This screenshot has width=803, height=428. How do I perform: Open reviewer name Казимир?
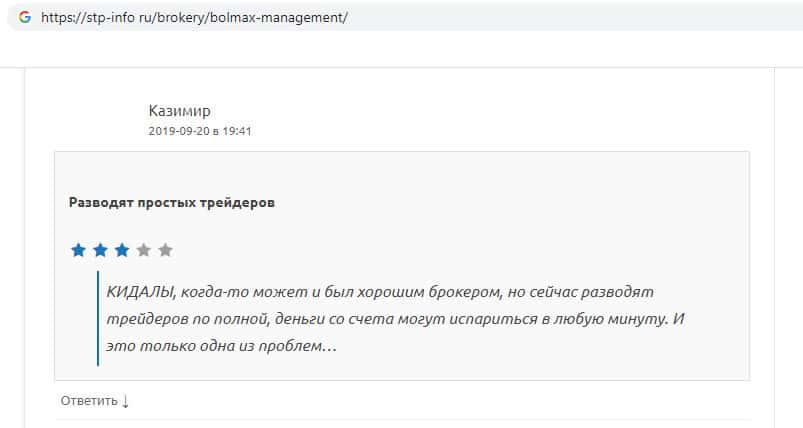tap(179, 111)
